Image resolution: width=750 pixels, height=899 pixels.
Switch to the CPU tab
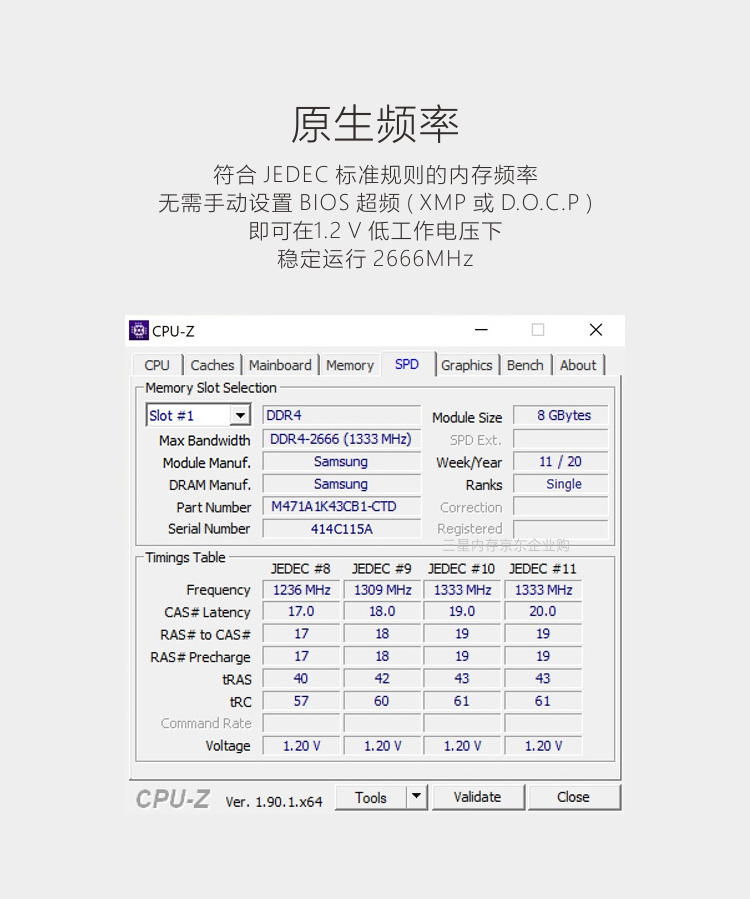pos(157,365)
